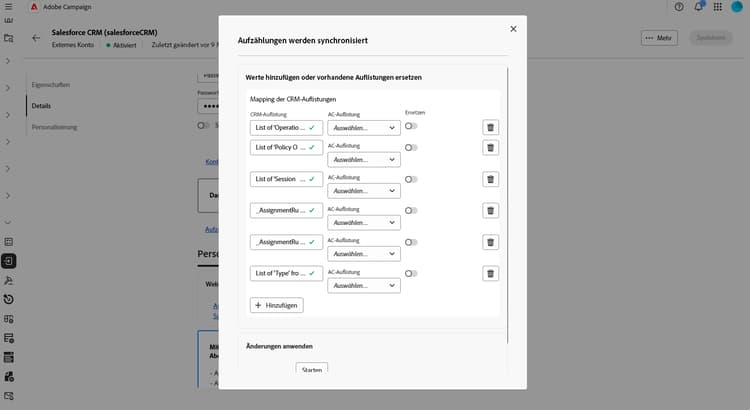Viewport: 750px width, 410px height.
Task: Toggle Ersetzen for 'List of Session' row
Action: [411, 179]
